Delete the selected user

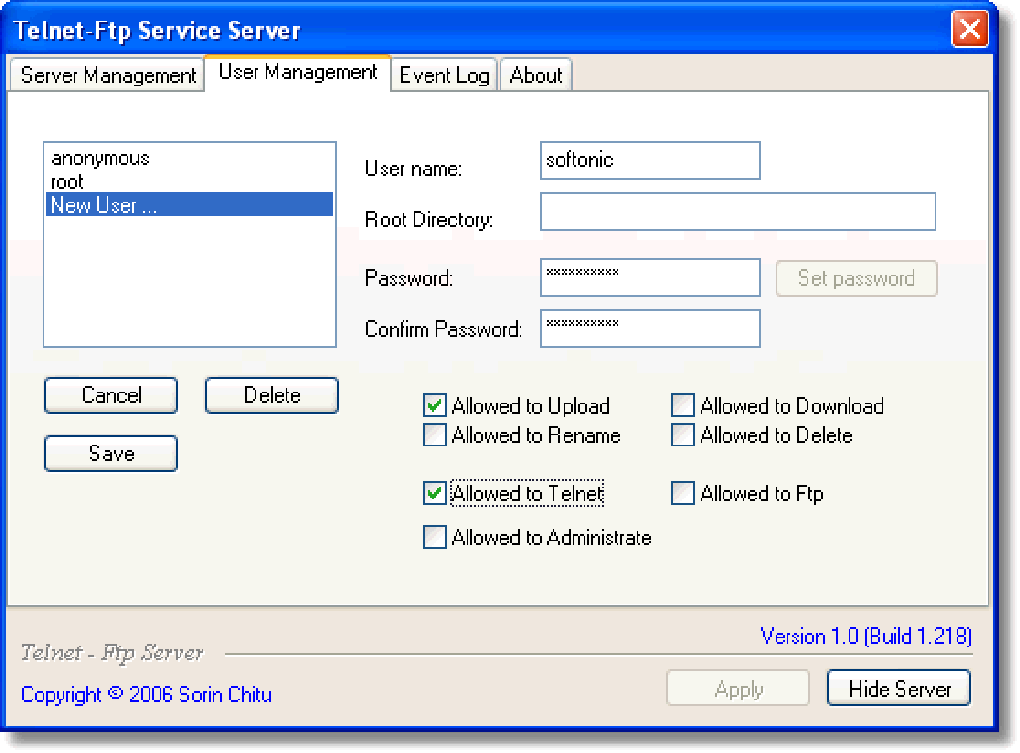click(x=271, y=395)
